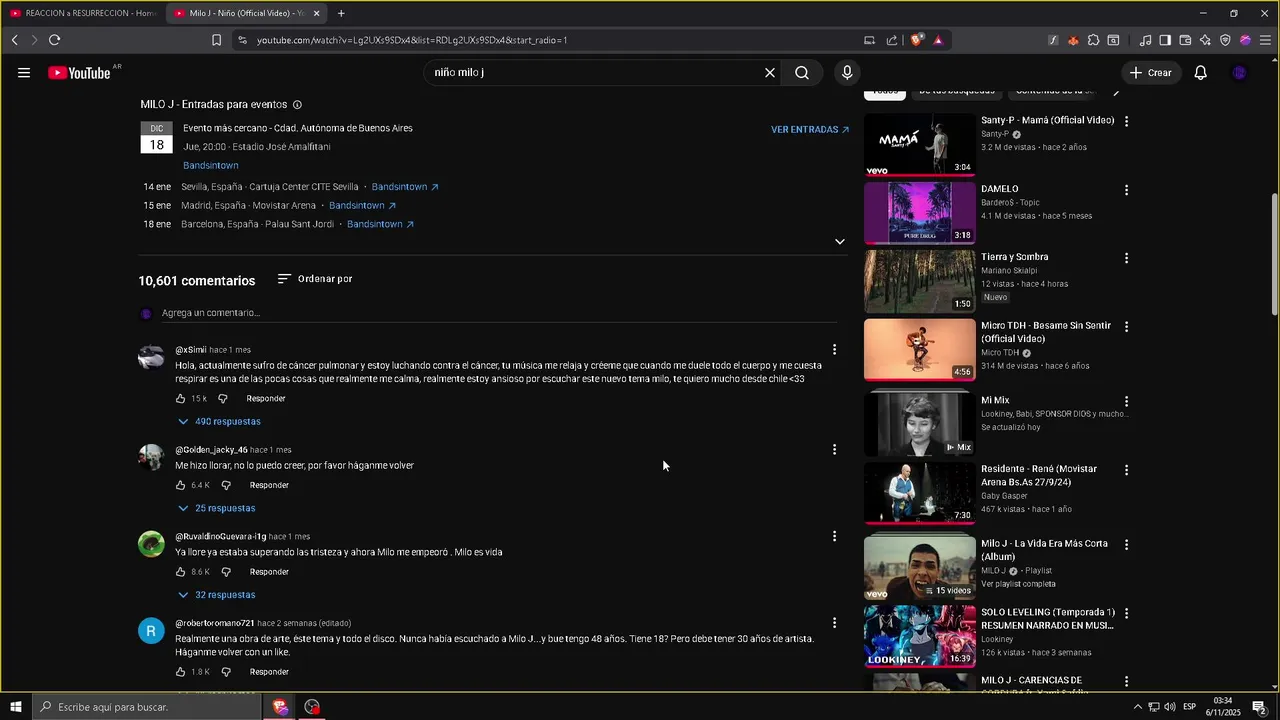Start voice search with microphone
The height and width of the screenshot is (720, 1280).
(847, 73)
